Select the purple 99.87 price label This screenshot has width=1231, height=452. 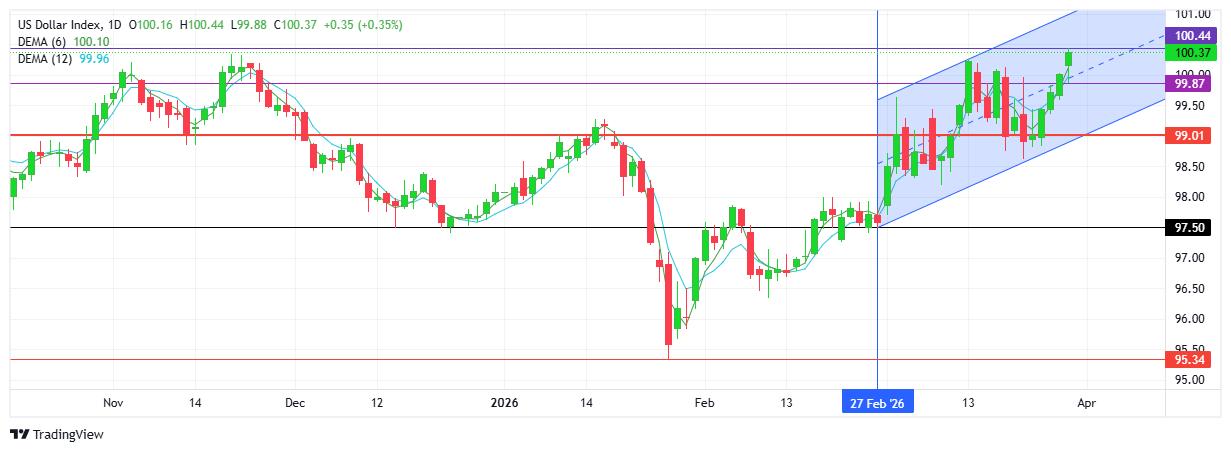tap(1194, 85)
